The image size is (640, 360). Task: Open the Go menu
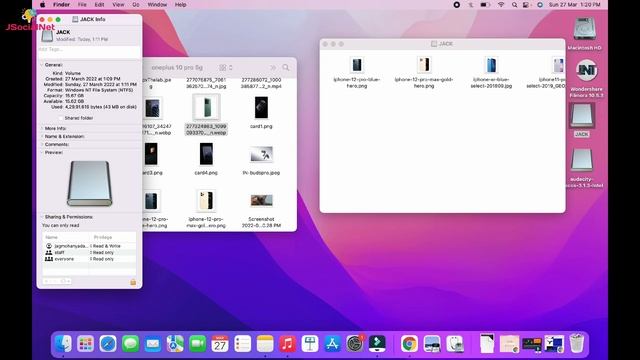(x=136, y=5)
